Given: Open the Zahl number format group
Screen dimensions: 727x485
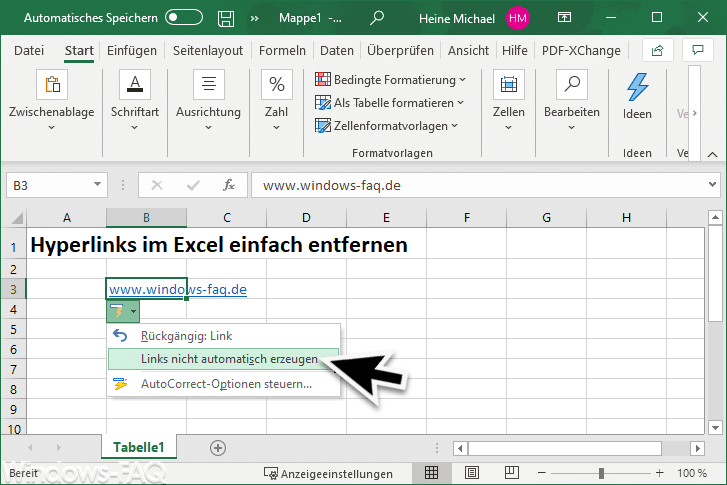Looking at the screenshot, I should (x=276, y=99).
